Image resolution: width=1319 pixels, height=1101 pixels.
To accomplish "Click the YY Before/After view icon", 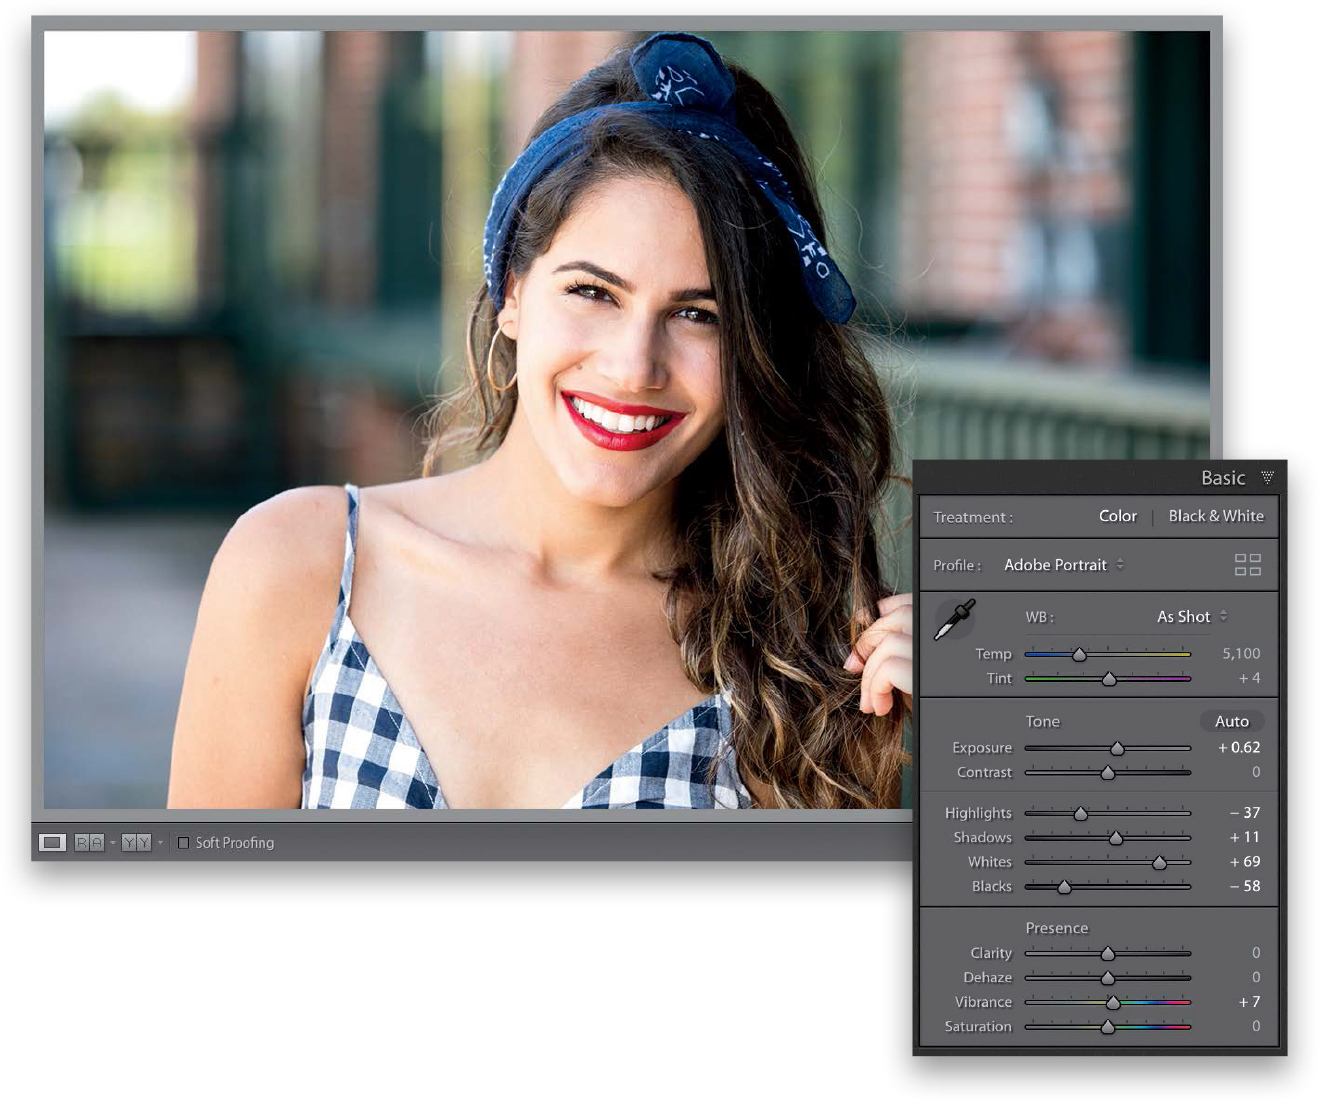I will [136, 843].
